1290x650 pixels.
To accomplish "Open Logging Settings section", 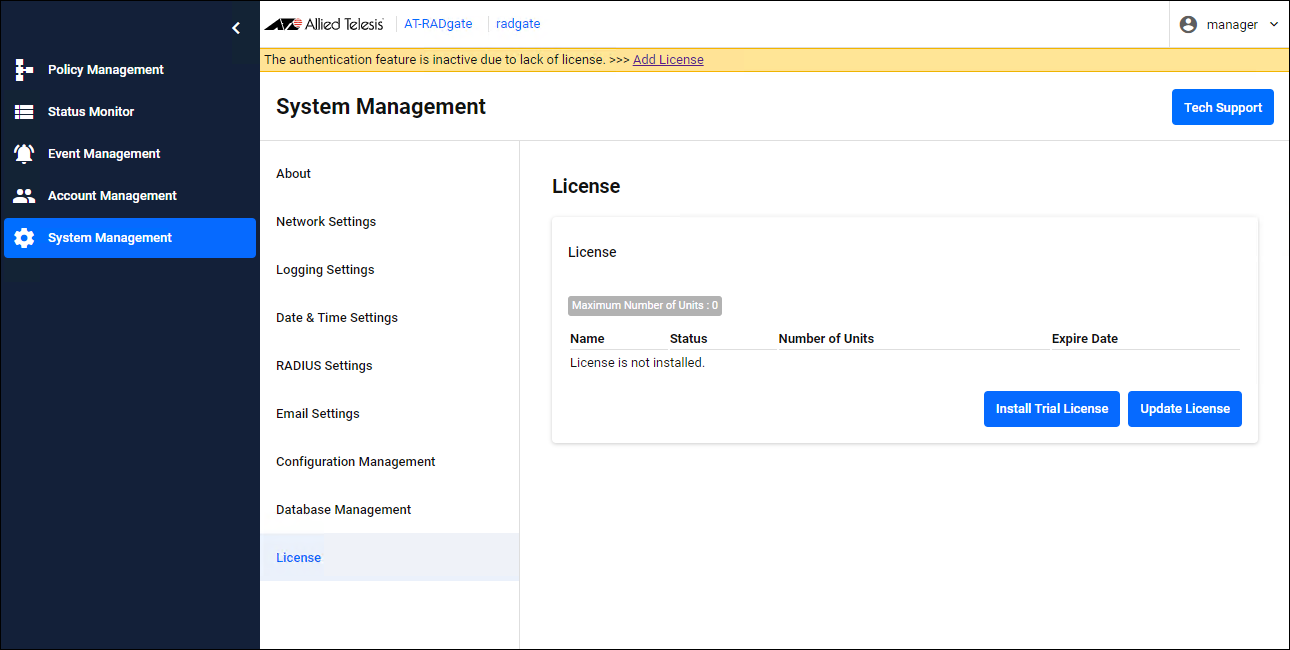I will [x=325, y=270].
